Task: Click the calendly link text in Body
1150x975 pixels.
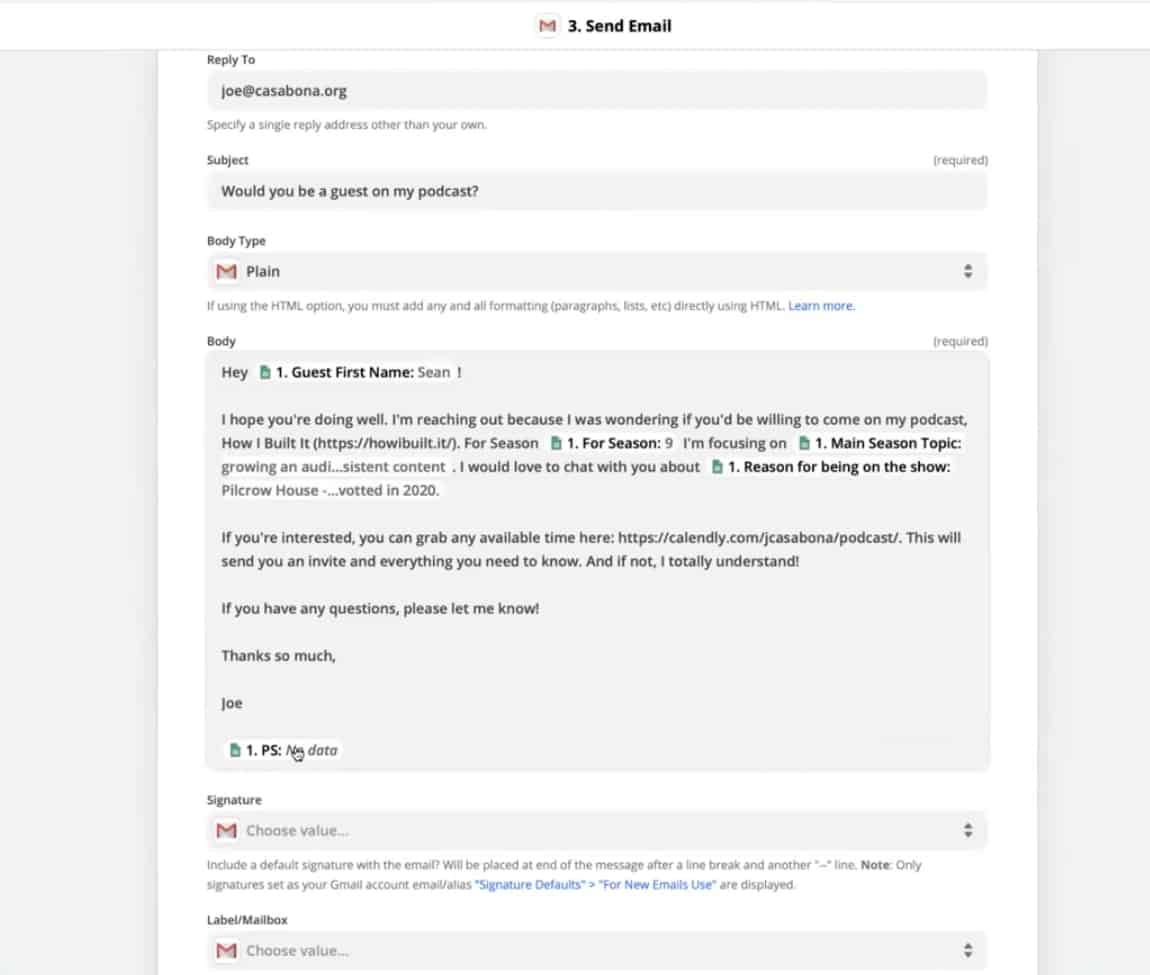Action: tap(758, 538)
